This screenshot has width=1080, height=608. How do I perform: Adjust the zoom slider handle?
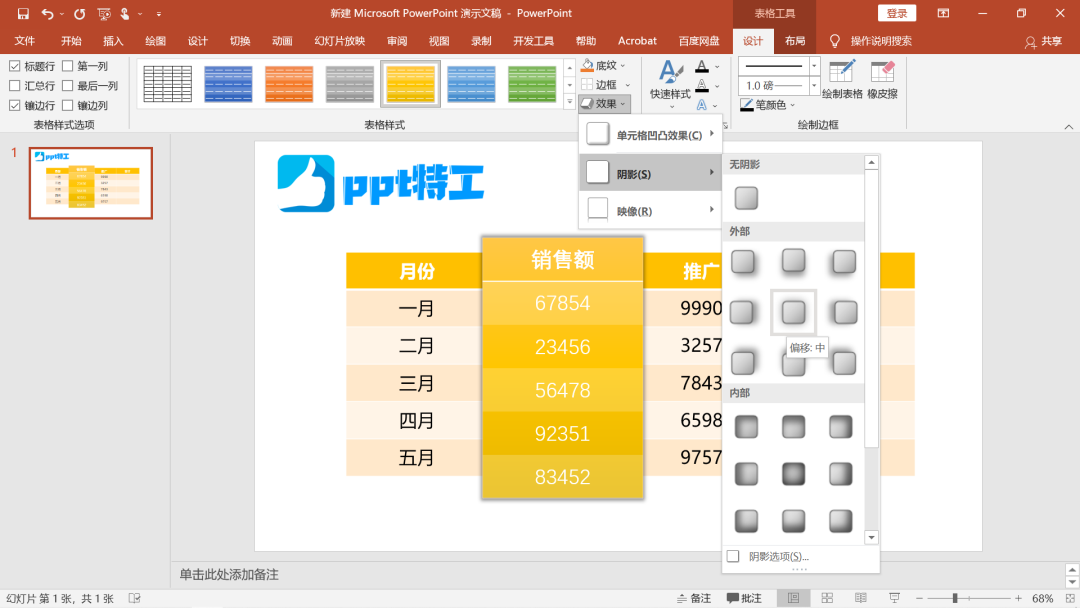tap(955, 598)
